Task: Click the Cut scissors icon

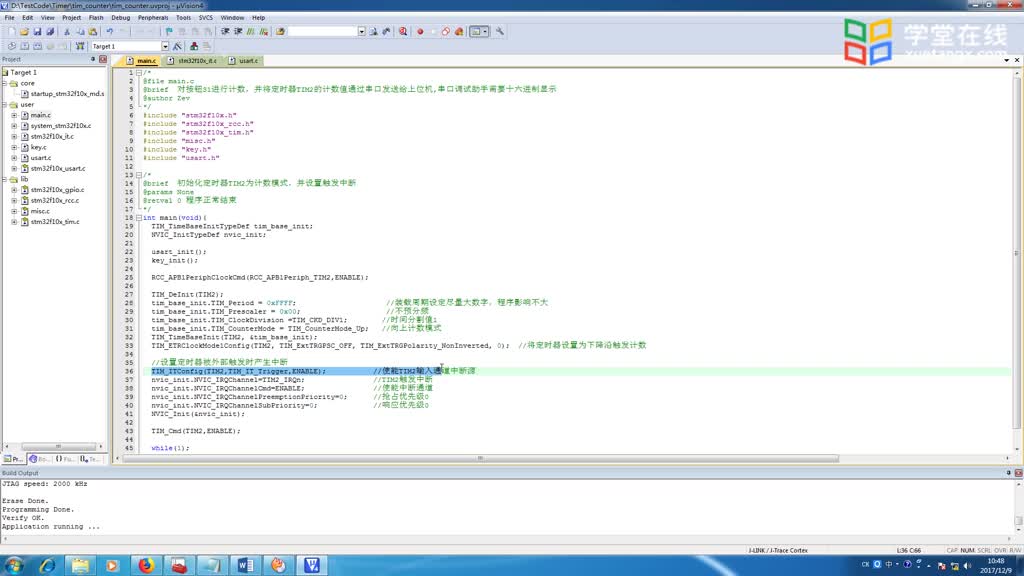Action: click(x=67, y=31)
